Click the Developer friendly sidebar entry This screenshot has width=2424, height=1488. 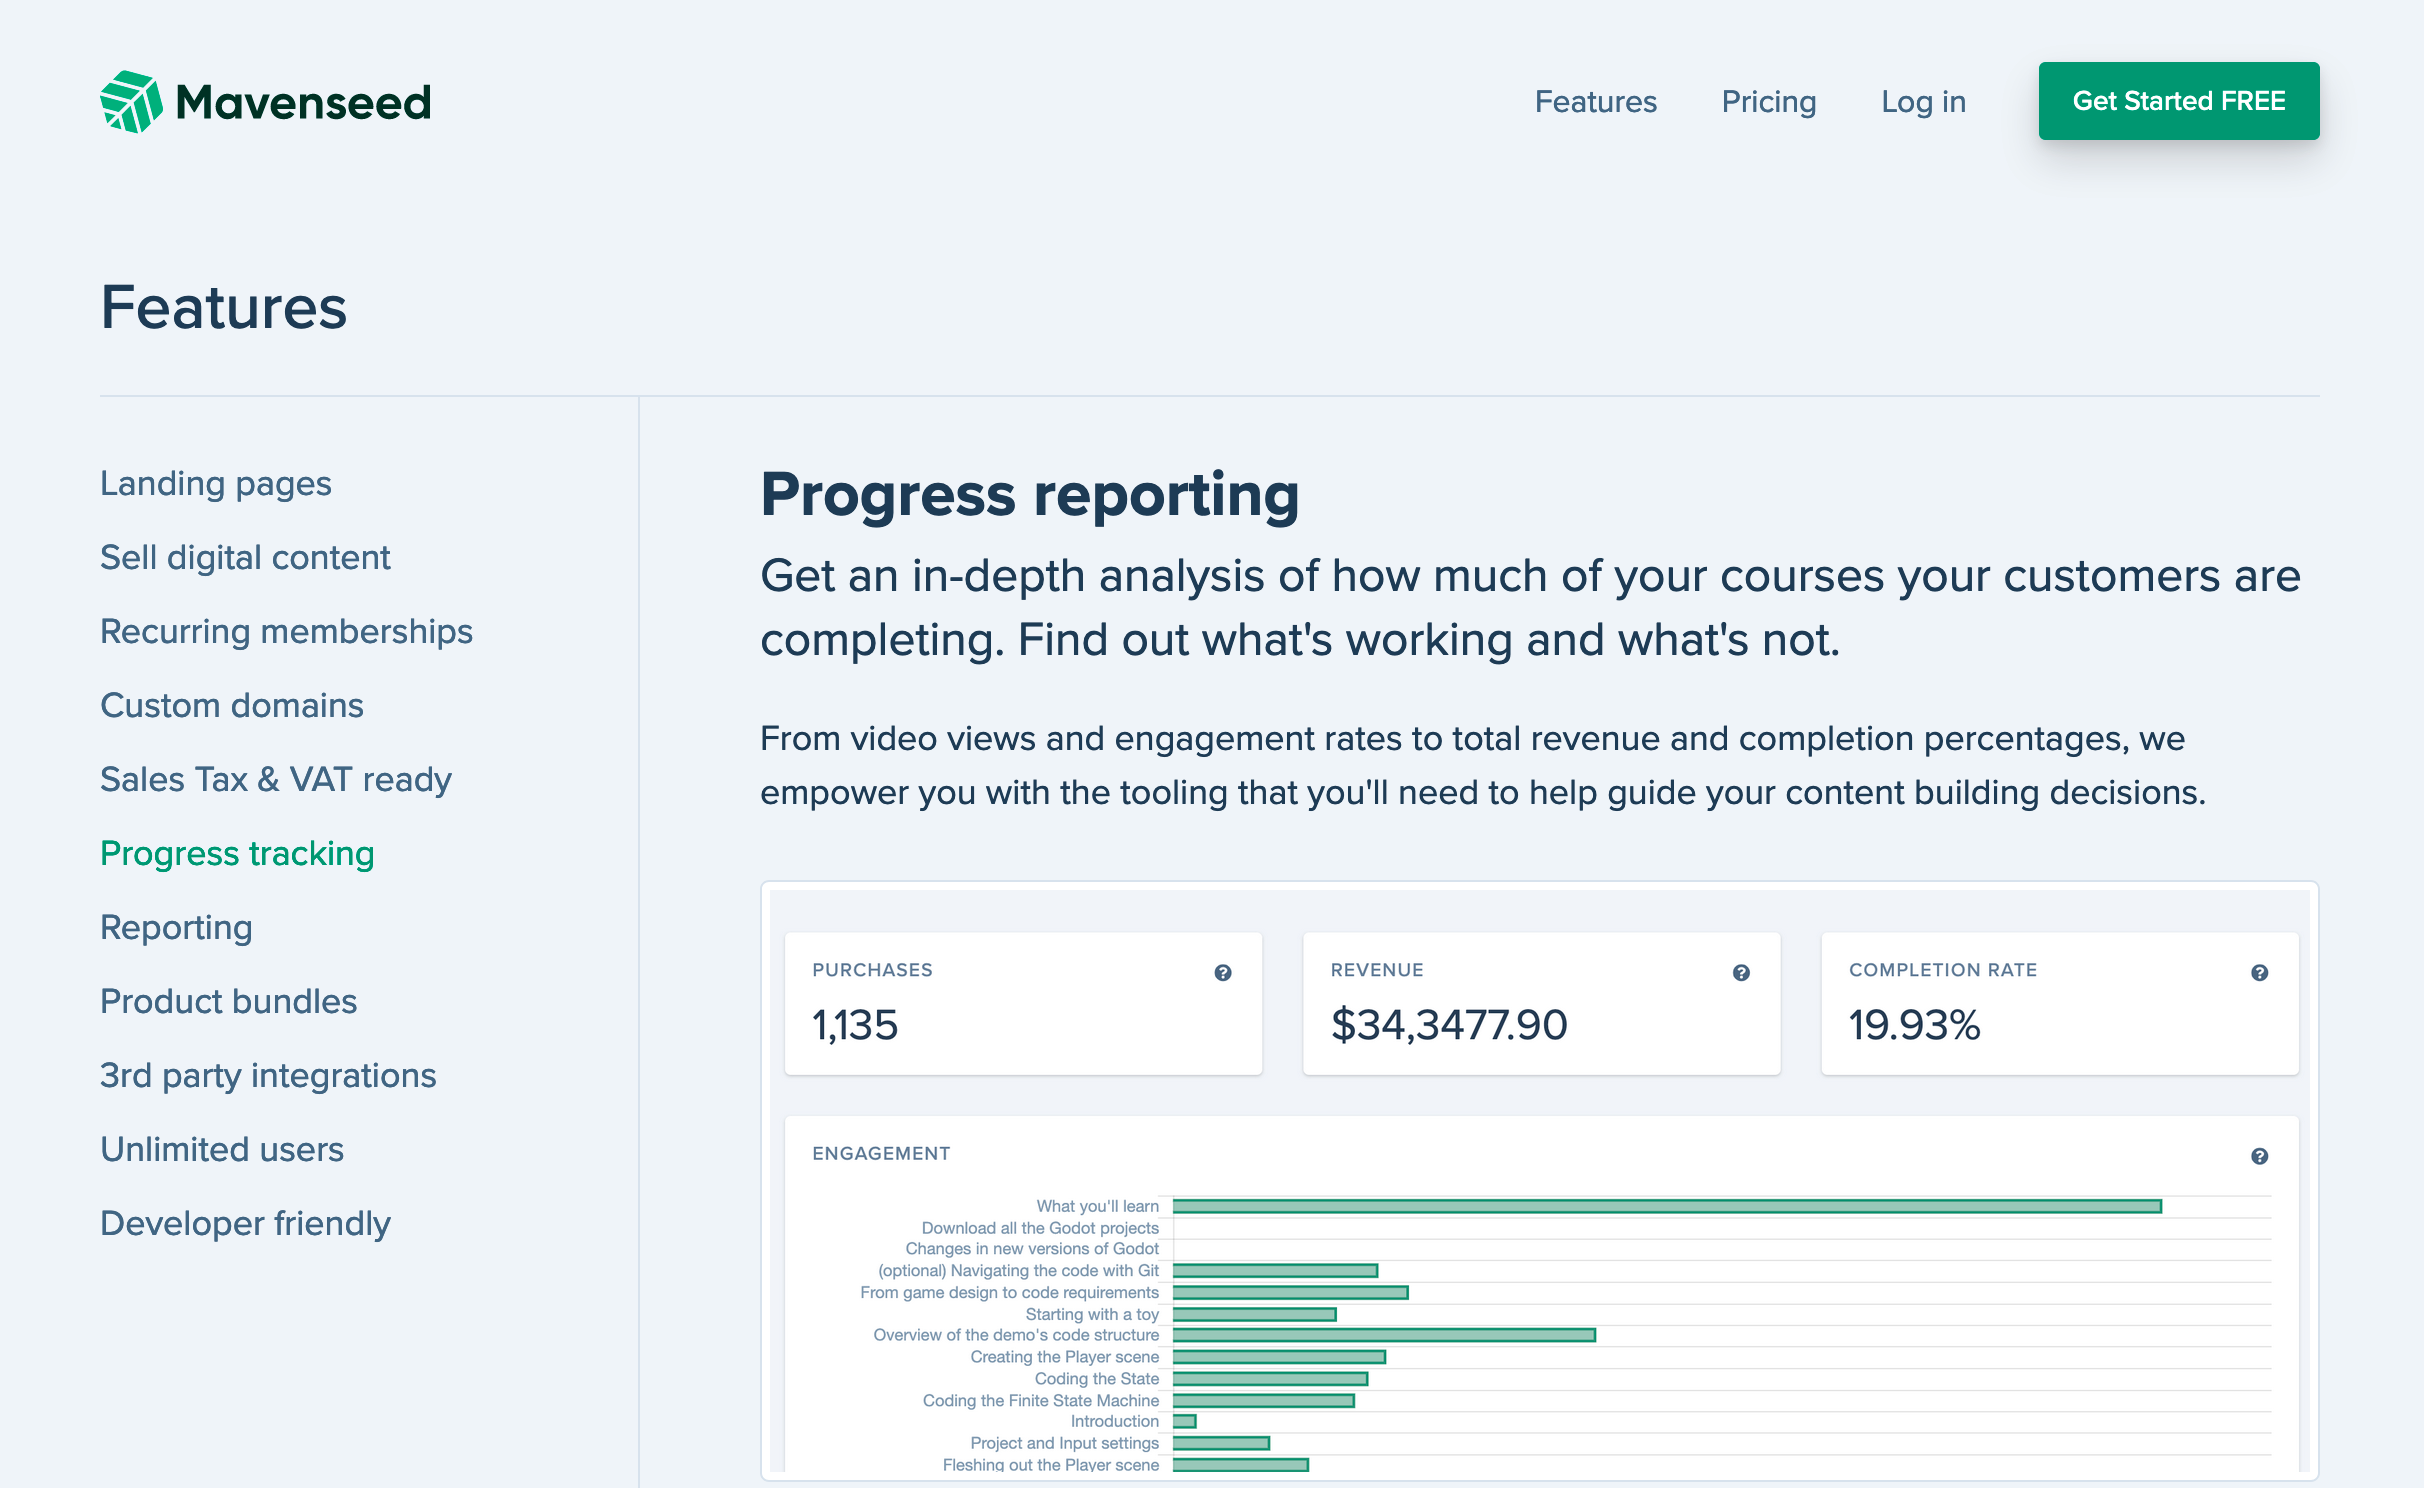click(x=245, y=1222)
